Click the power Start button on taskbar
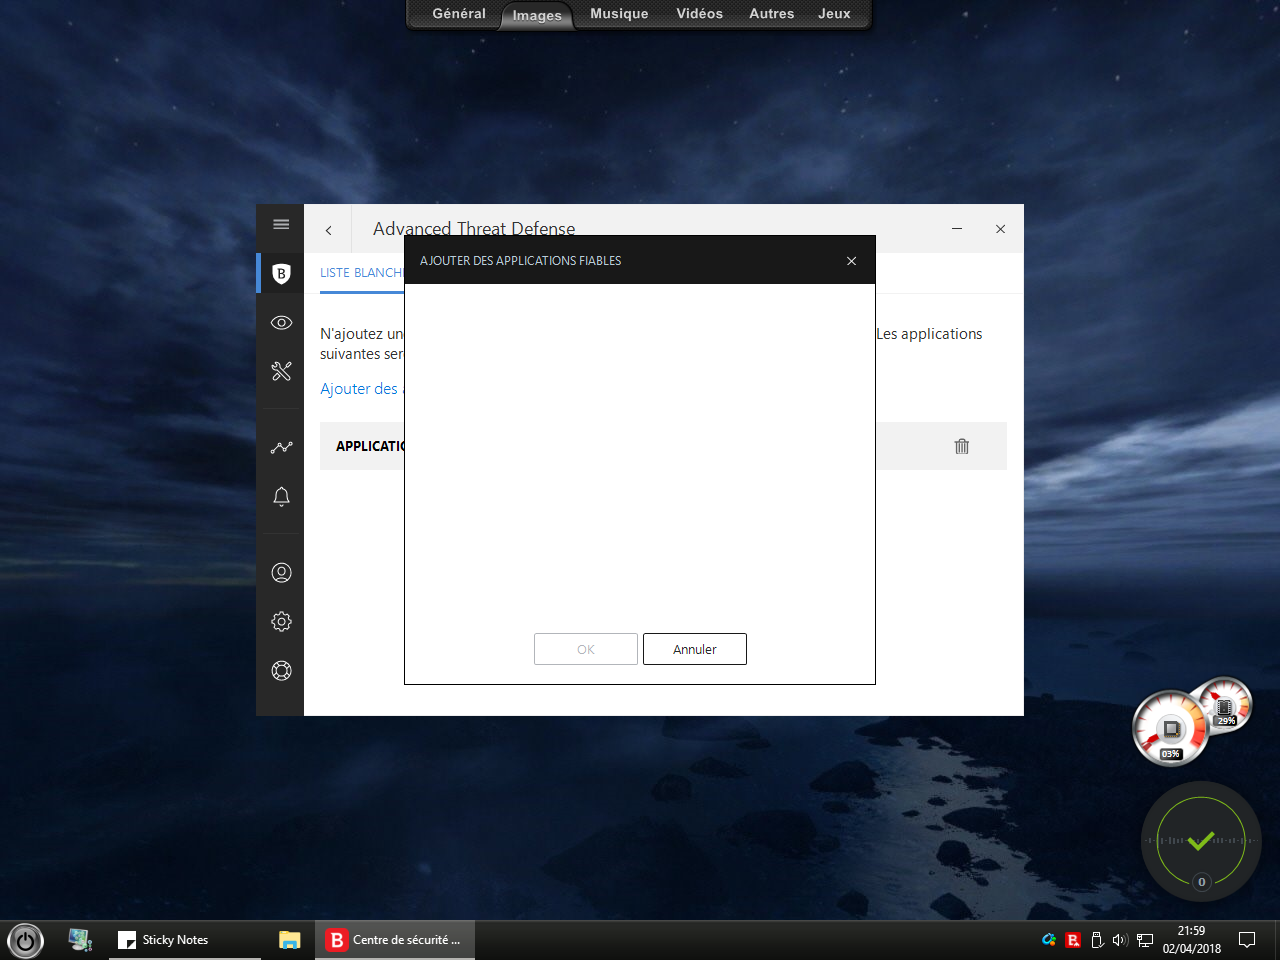The height and width of the screenshot is (960, 1280). (x=25, y=940)
